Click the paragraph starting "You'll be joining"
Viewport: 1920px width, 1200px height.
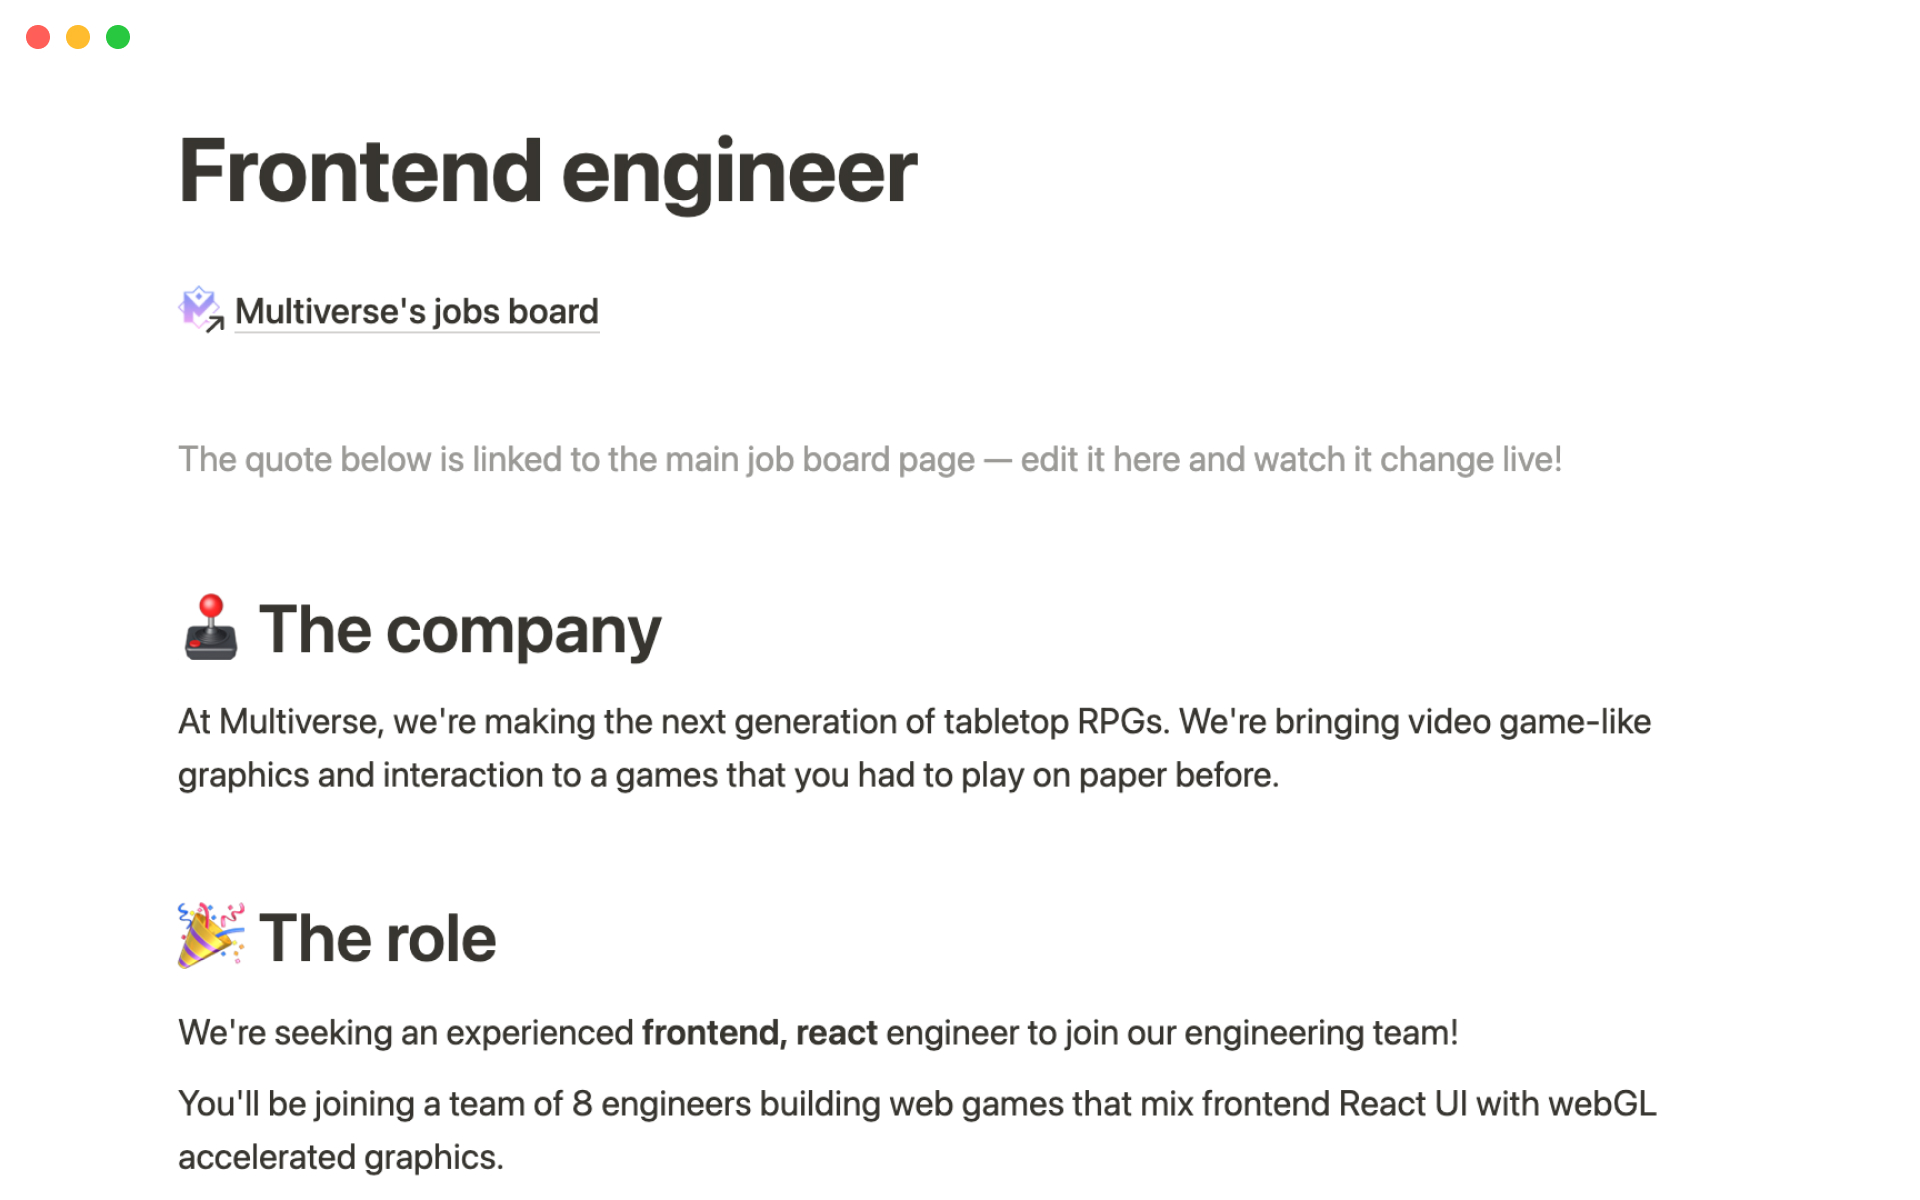tap(916, 1104)
